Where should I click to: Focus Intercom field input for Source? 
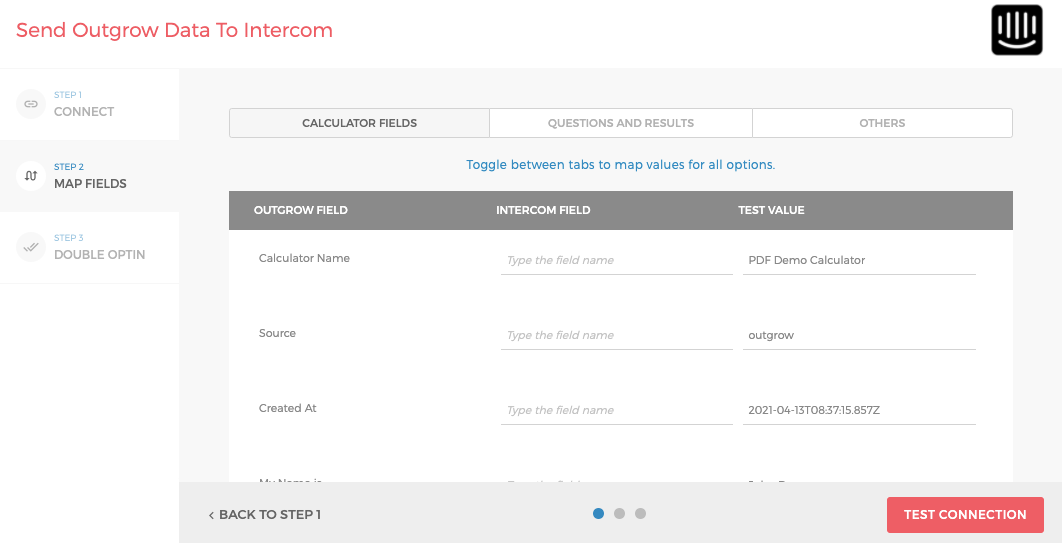(616, 336)
